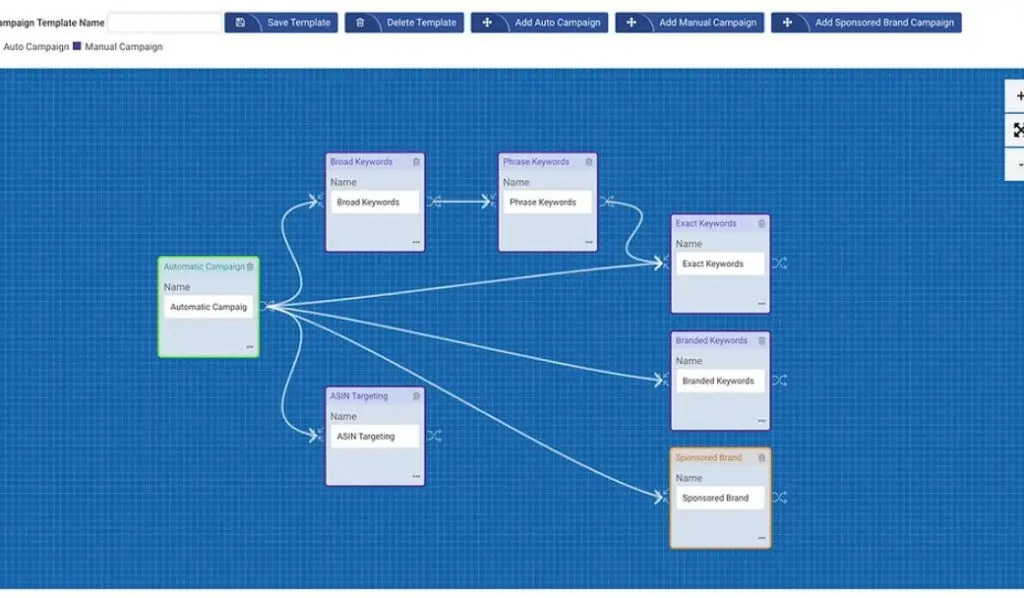Edit the Branded Keywords name field

pos(720,381)
